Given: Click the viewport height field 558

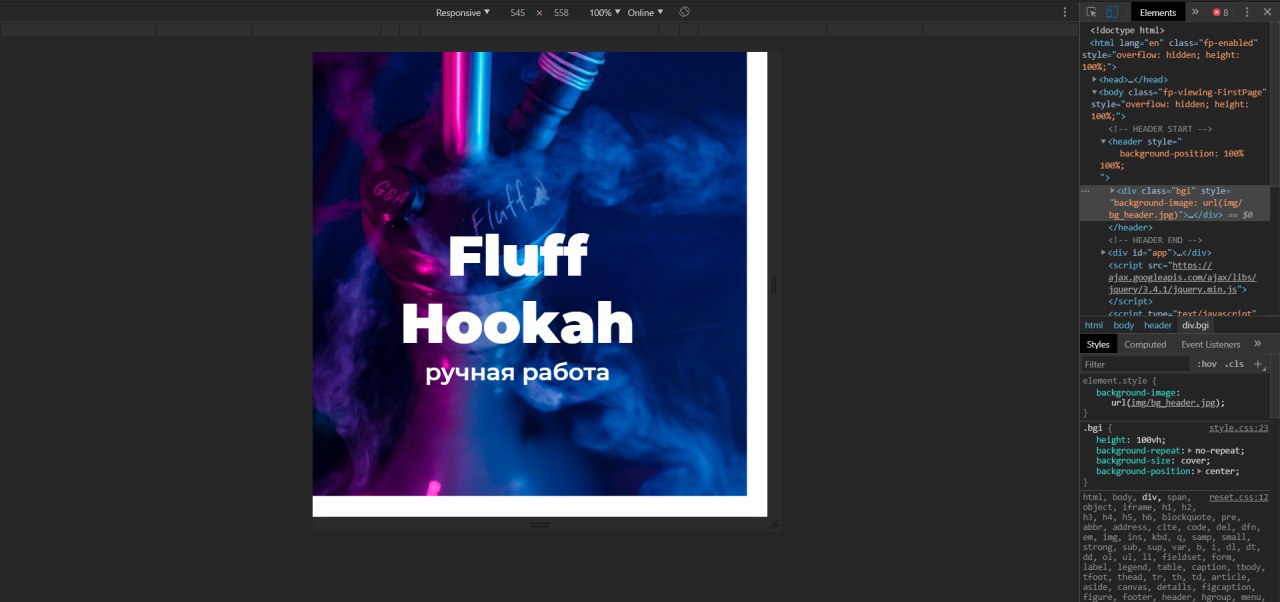Looking at the screenshot, I should click(x=561, y=12).
